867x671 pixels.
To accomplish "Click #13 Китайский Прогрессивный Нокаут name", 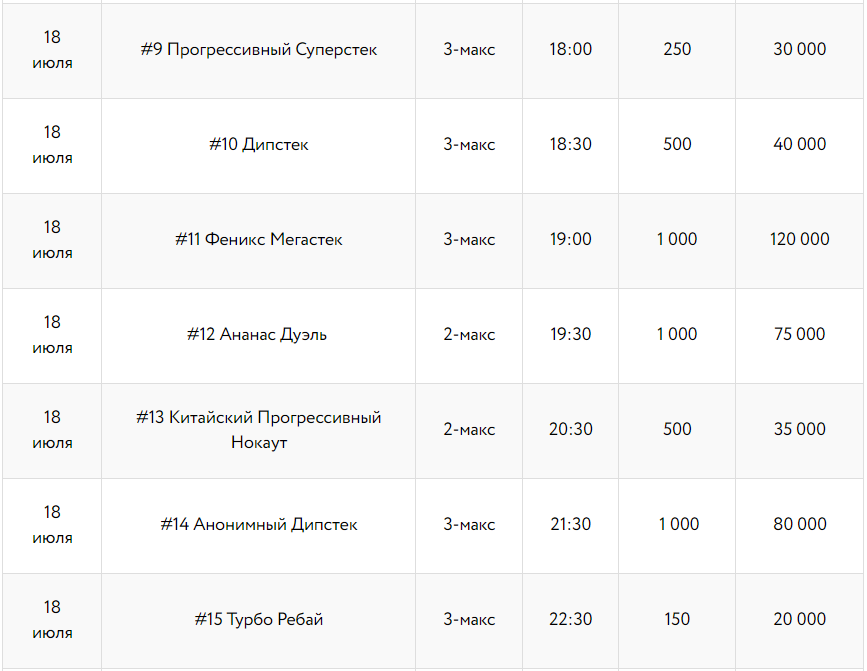I will point(258,429).
